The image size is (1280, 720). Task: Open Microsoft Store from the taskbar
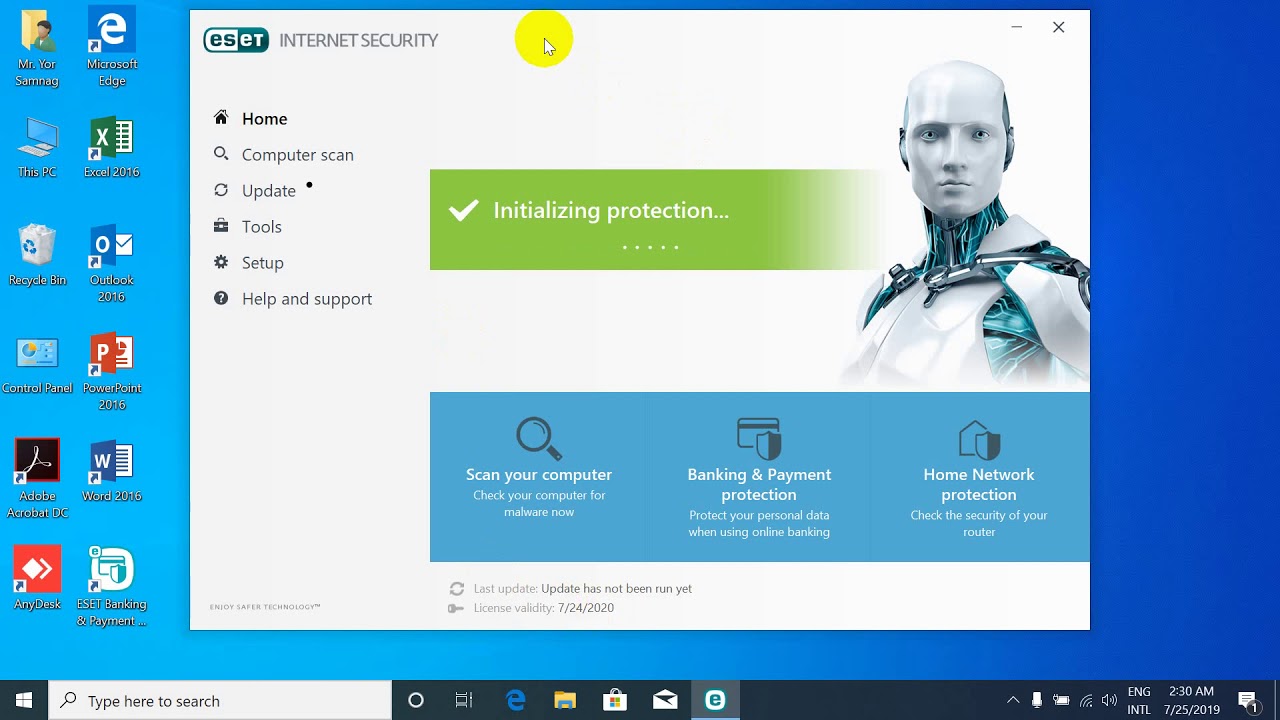click(615, 700)
